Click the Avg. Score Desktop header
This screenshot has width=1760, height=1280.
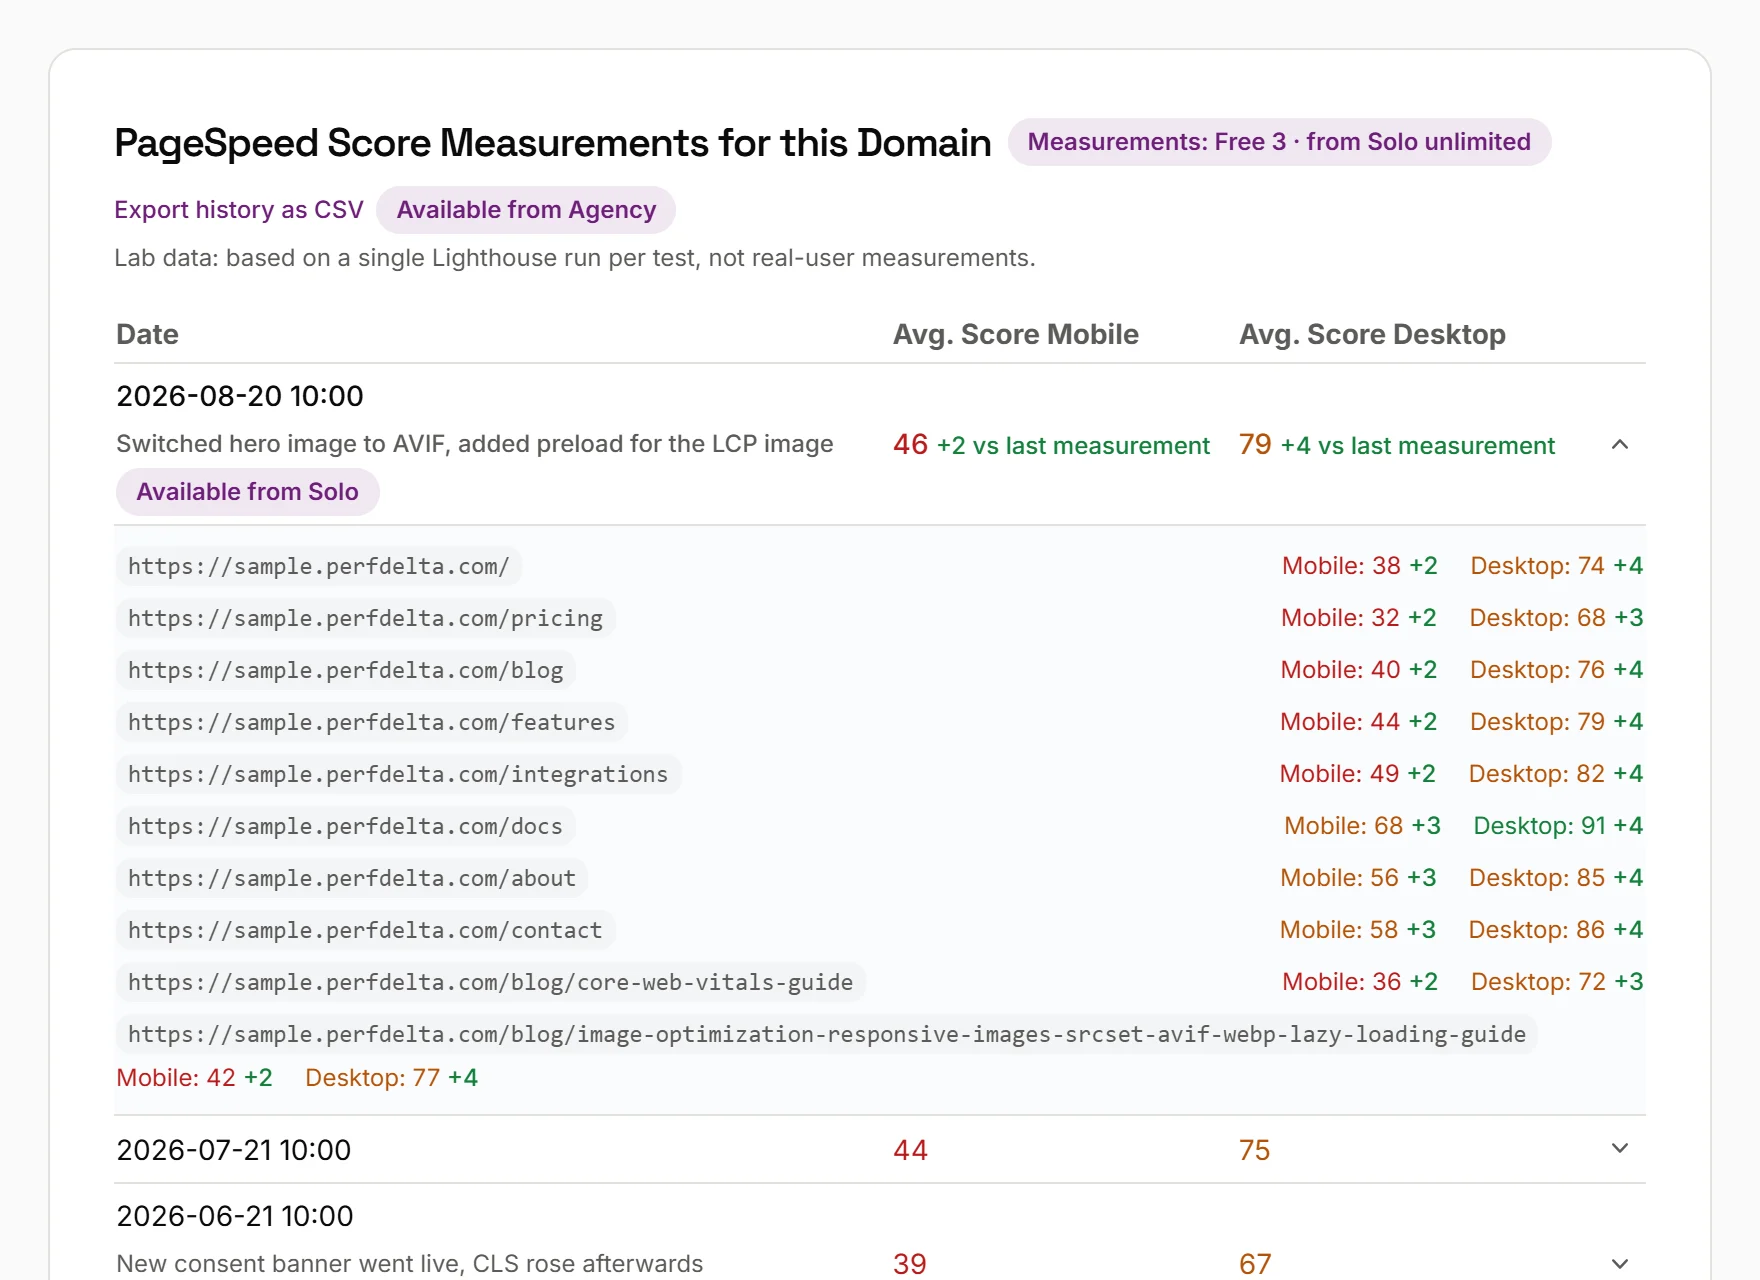[x=1372, y=334]
